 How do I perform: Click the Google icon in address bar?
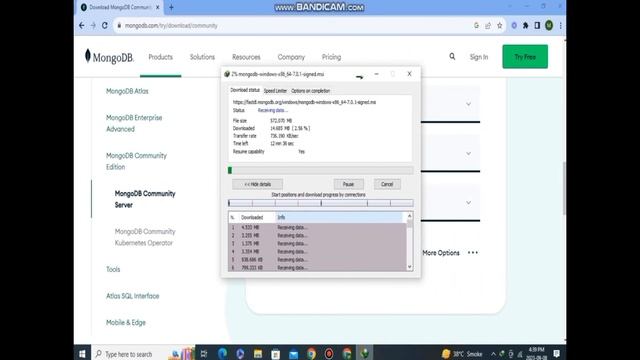click(x=476, y=25)
